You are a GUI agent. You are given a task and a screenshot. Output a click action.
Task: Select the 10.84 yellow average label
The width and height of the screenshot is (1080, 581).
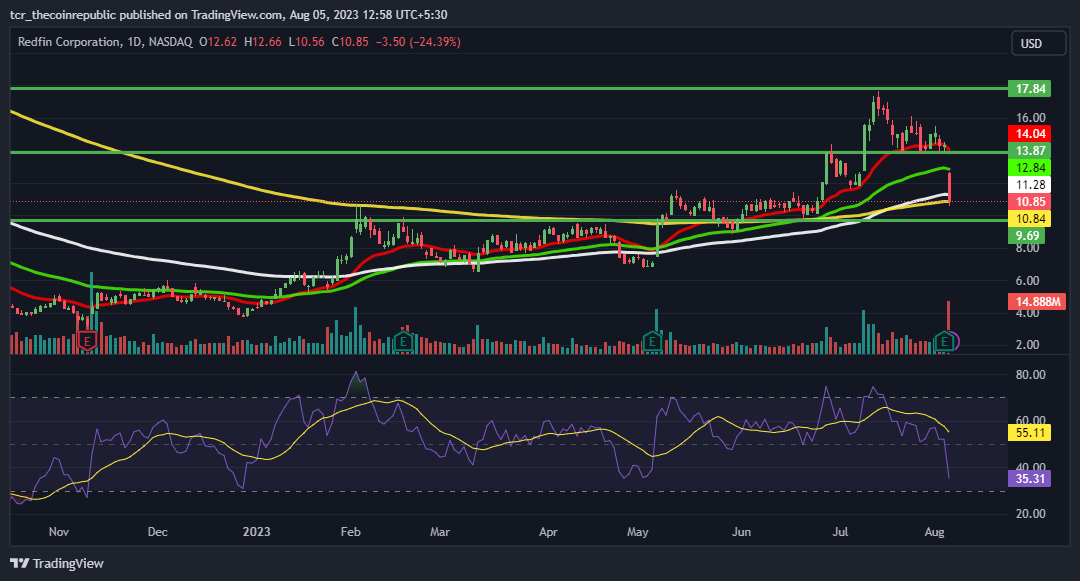(1030, 219)
